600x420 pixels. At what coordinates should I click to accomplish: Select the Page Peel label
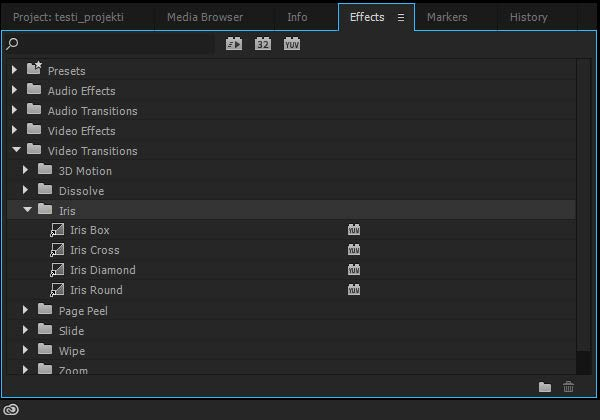pos(83,311)
